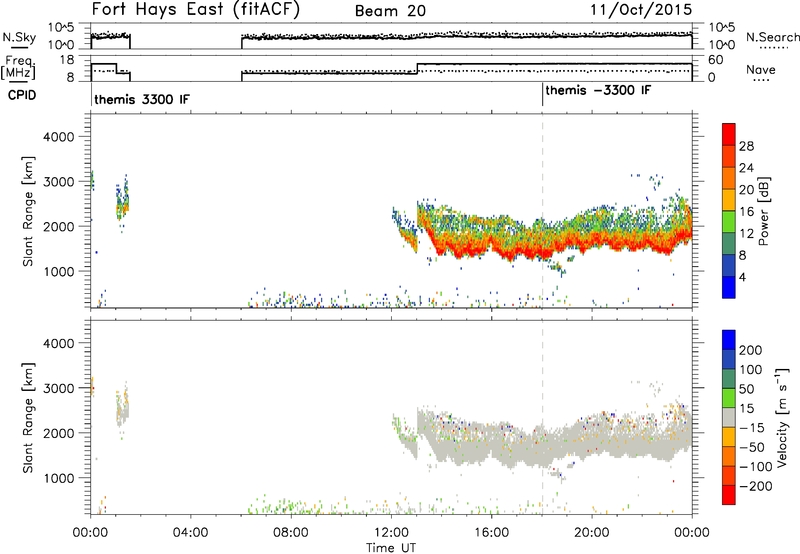Click the '200' velocity color bar tick
Screen dimensions: 800x554
pos(751,350)
